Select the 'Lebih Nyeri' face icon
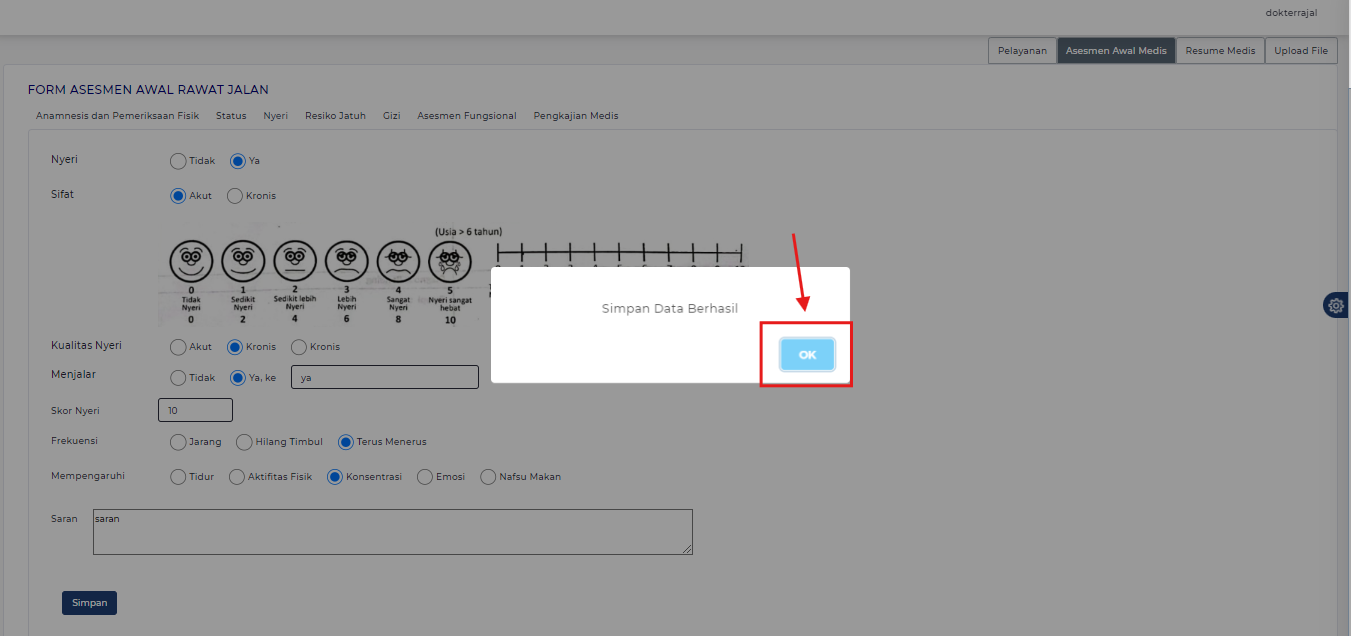The image size is (1351, 636). (x=346, y=262)
